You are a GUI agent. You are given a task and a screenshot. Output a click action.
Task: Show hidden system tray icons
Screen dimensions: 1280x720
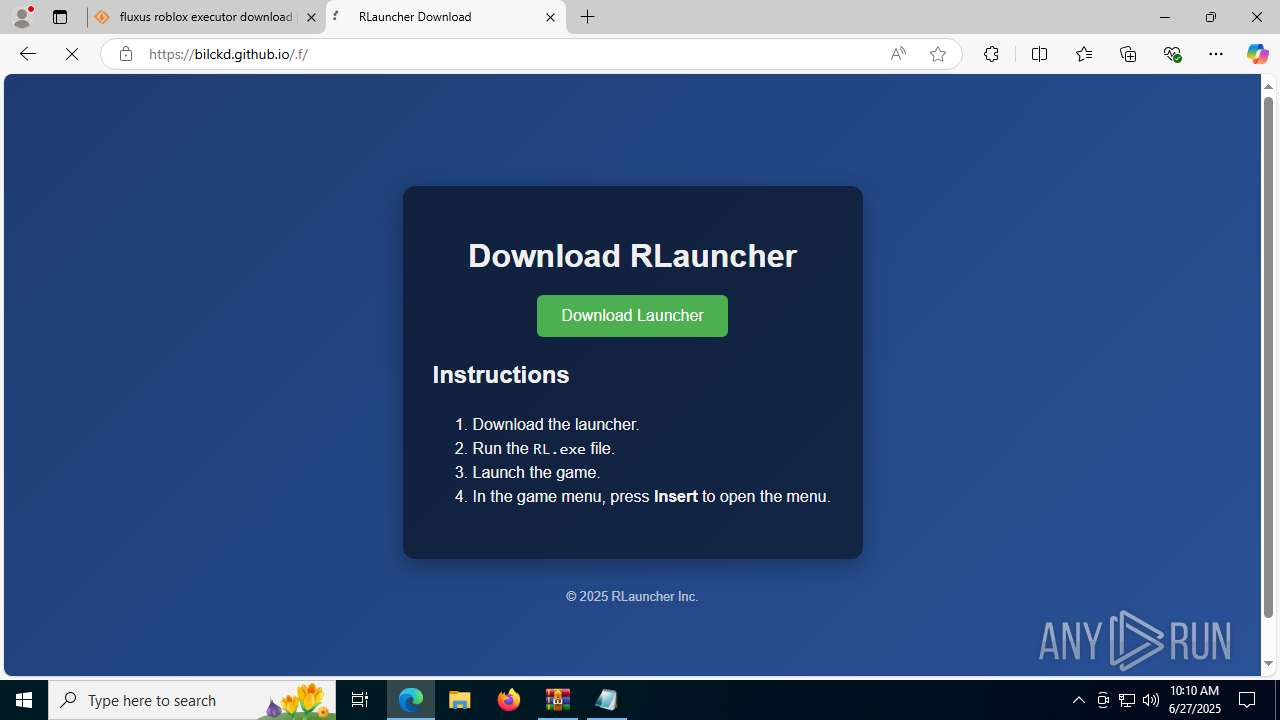[x=1079, y=700]
